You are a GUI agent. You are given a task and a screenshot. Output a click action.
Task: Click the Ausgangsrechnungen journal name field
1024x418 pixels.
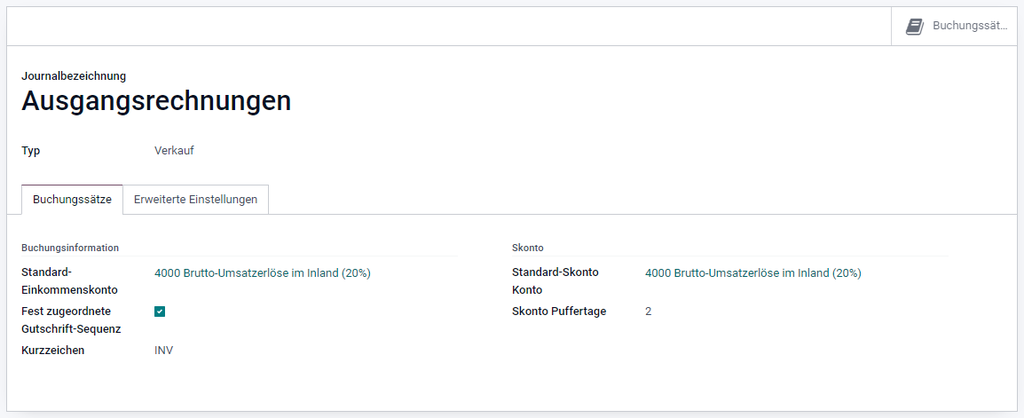(157, 102)
